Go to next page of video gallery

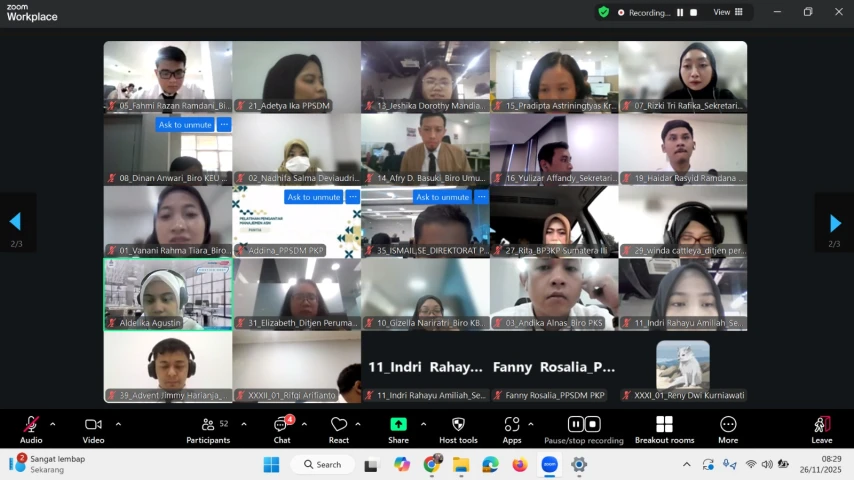835,223
